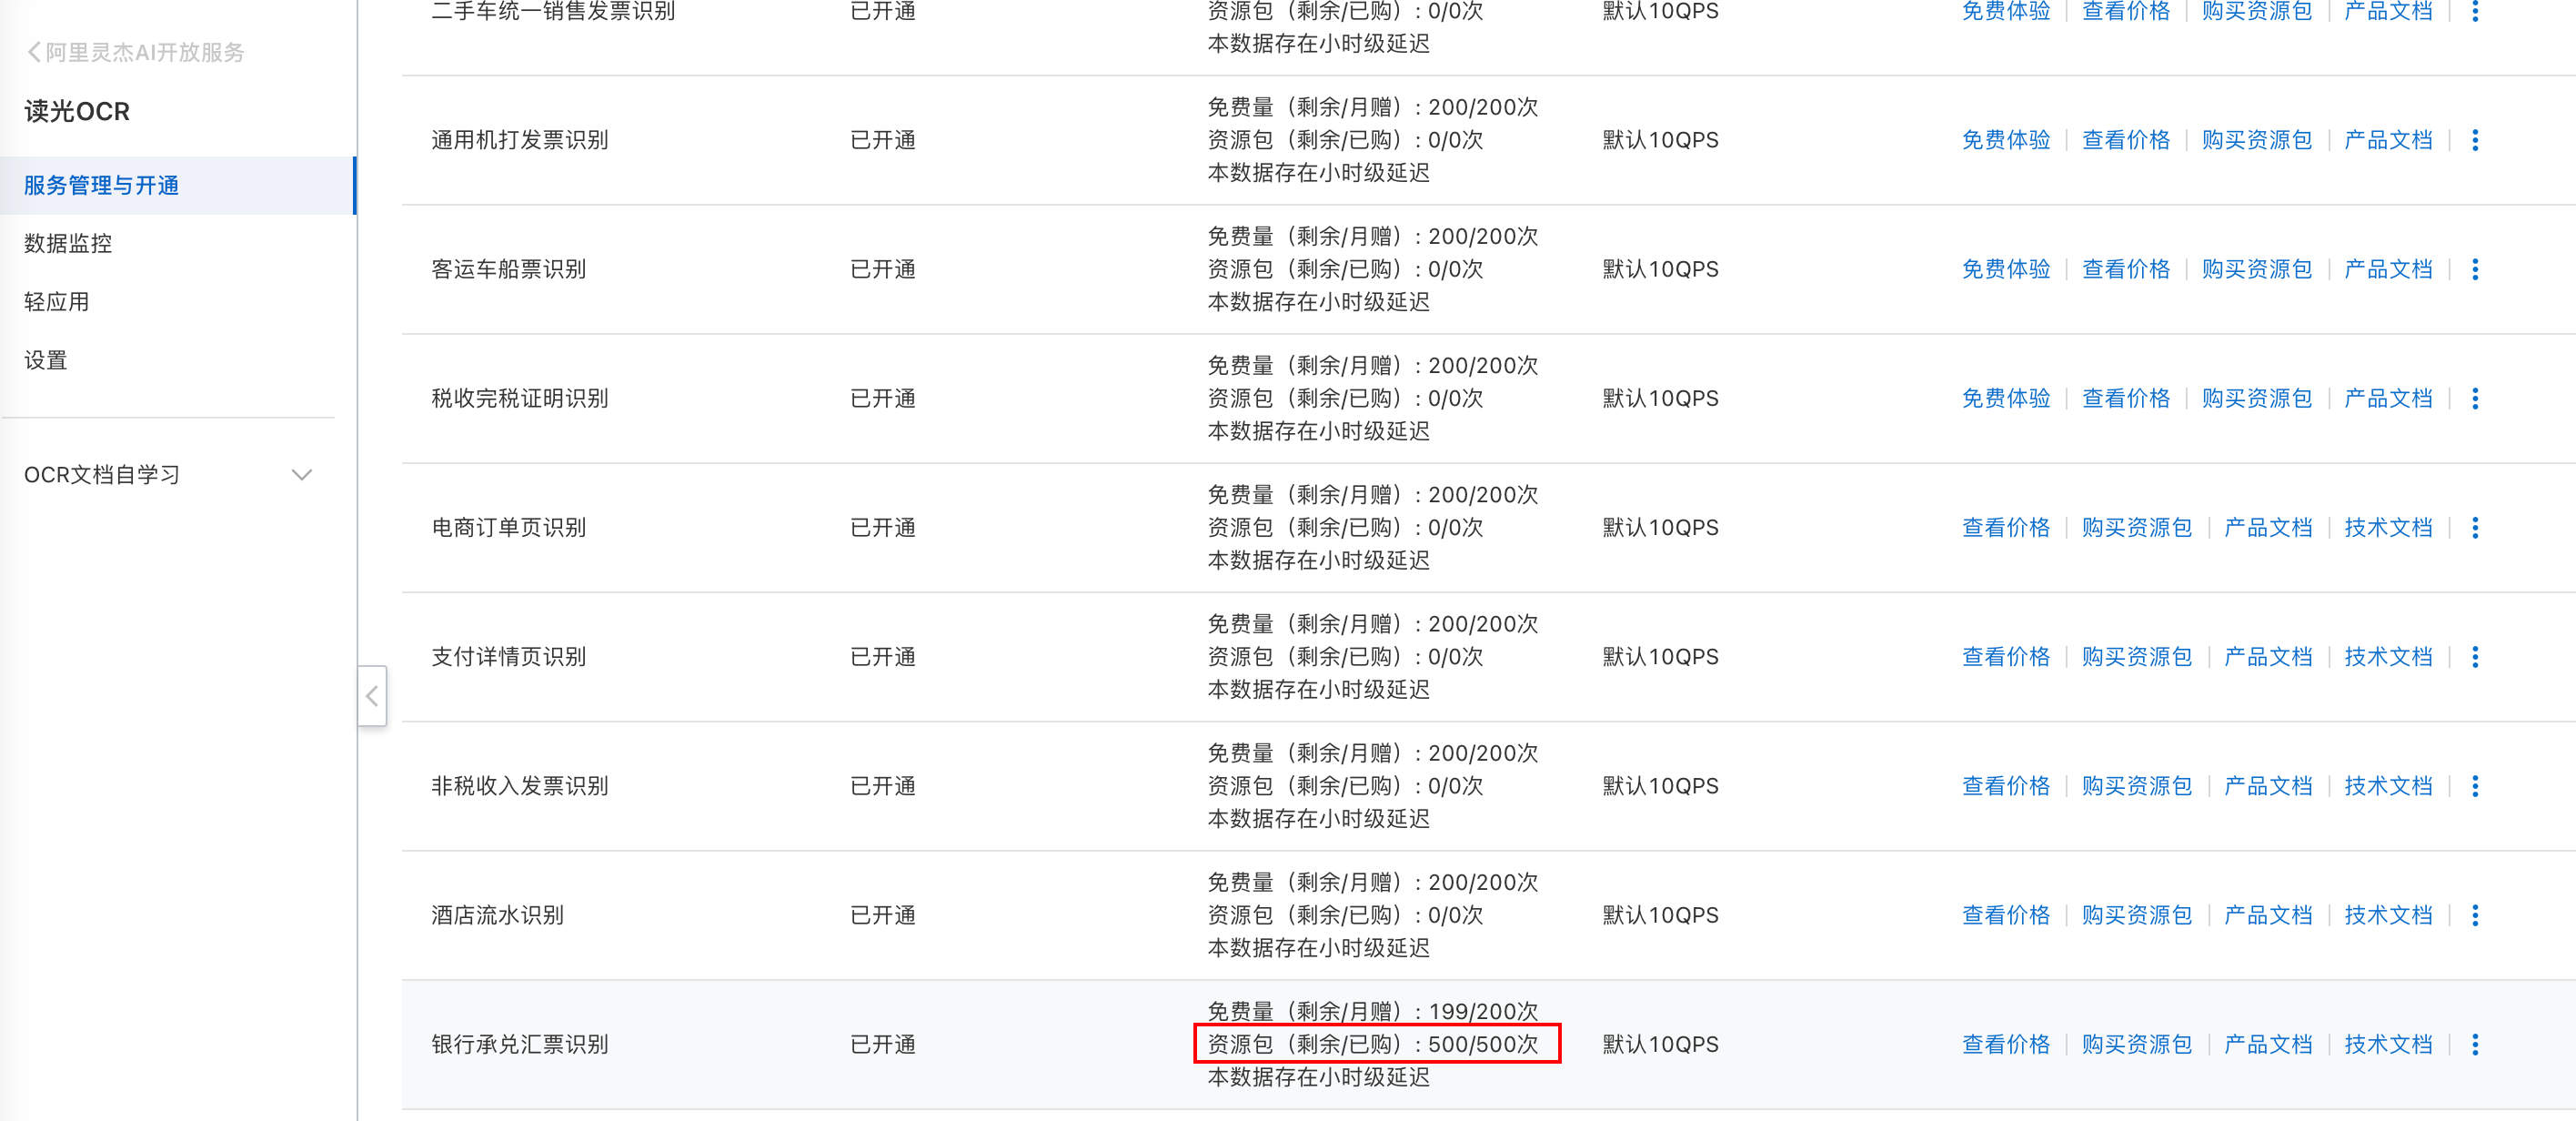Open more options for 税收完税证明识别 row
Screen dimensions: 2576x1121
(x=2475, y=398)
